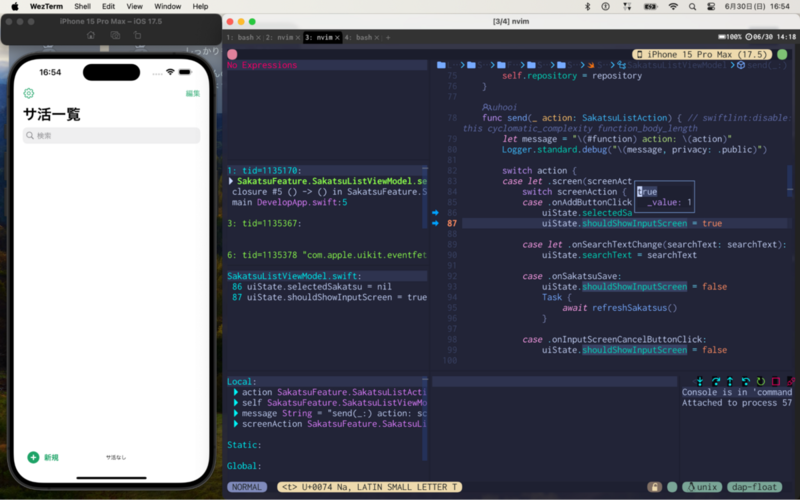Open the View menu

click(135, 7)
